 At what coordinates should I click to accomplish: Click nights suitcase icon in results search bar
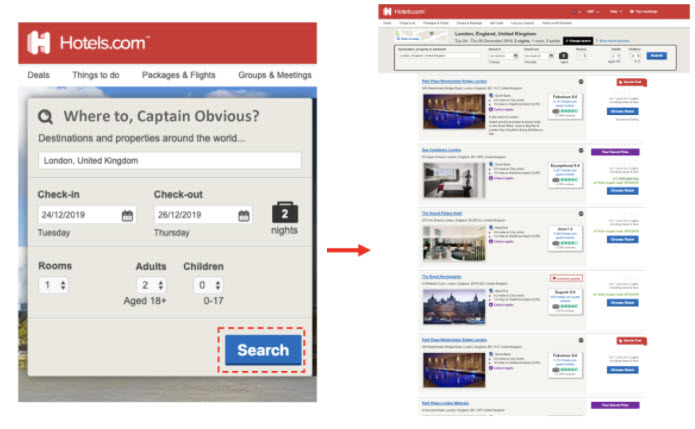pos(563,56)
